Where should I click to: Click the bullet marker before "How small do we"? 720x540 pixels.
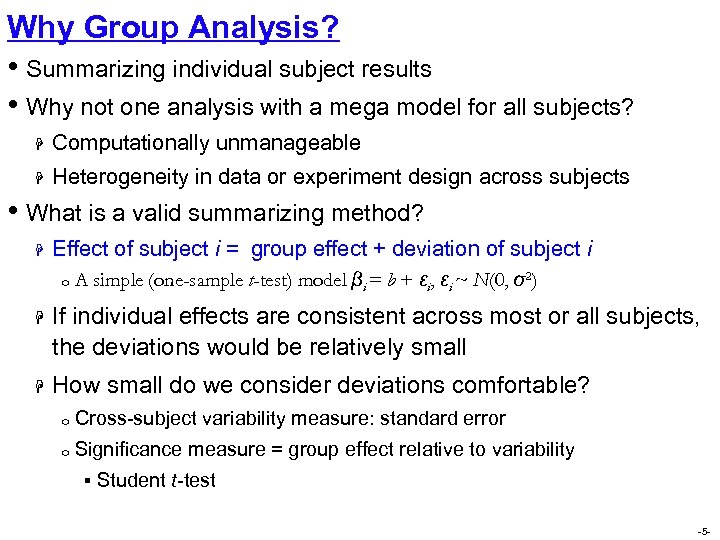(x=34, y=386)
